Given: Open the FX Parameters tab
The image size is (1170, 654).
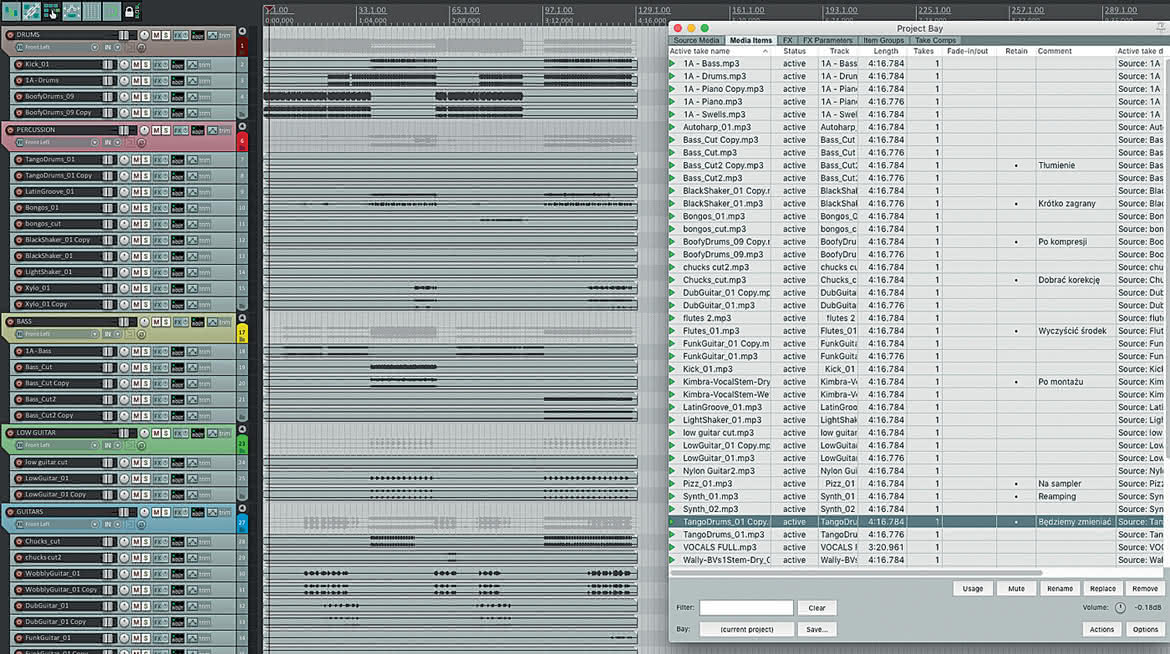Looking at the screenshot, I should [x=828, y=40].
